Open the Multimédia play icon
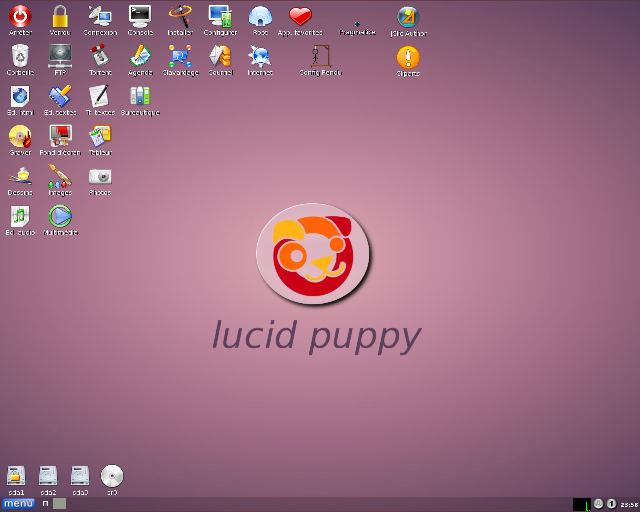The height and width of the screenshot is (512, 640). pos(60,216)
